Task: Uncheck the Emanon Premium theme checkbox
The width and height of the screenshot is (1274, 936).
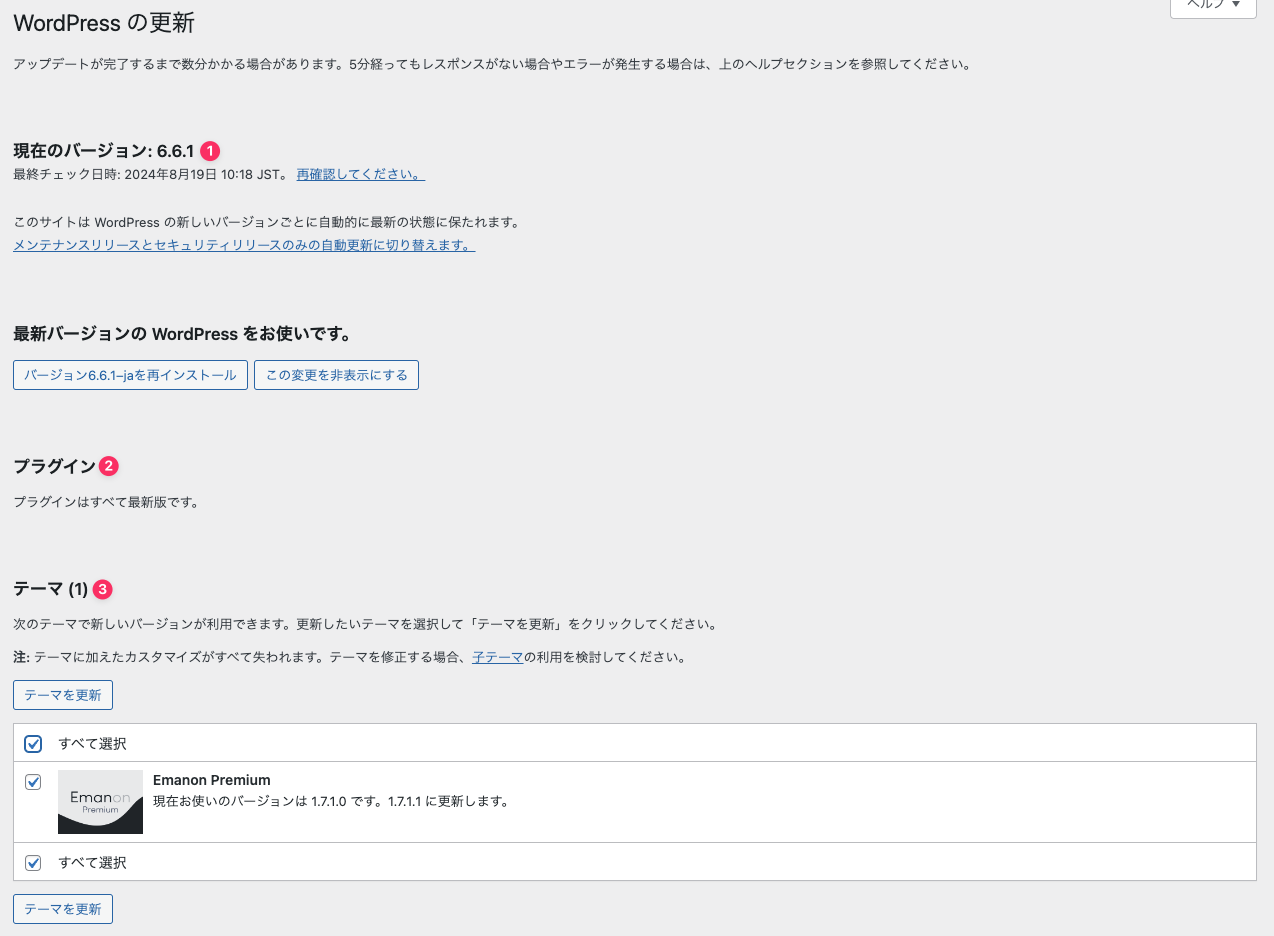Action: click(x=33, y=782)
